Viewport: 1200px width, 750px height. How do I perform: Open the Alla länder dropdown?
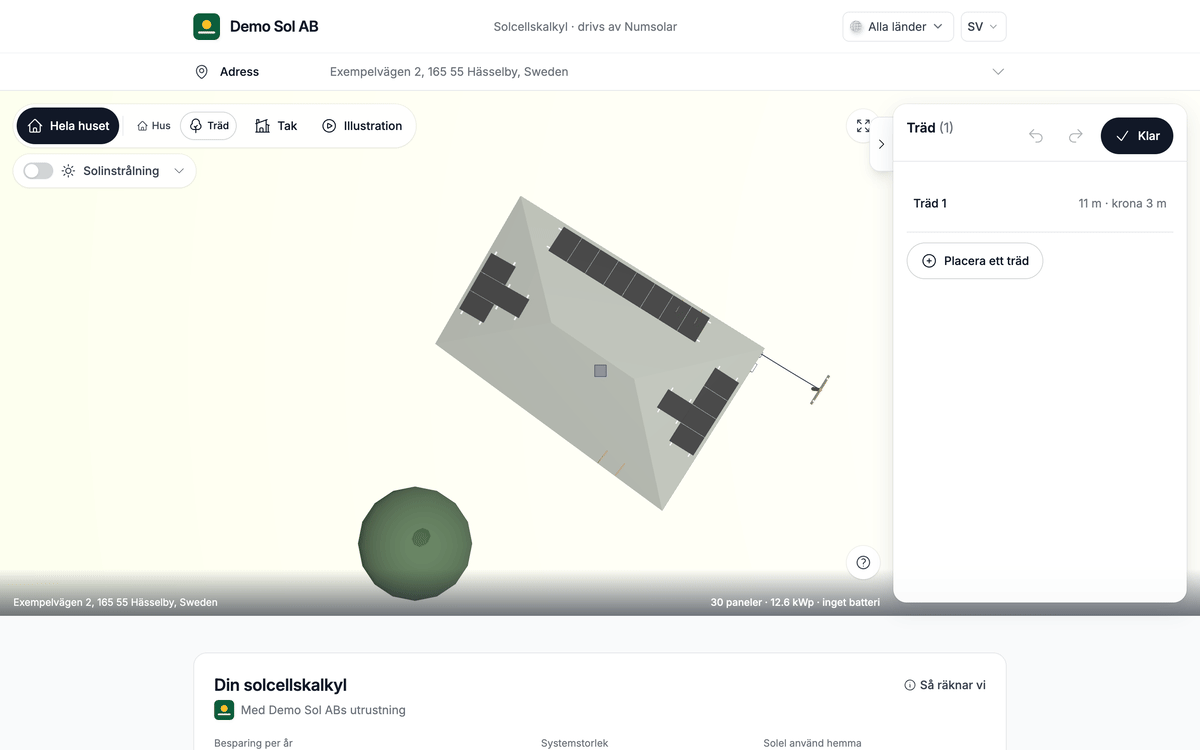click(898, 27)
